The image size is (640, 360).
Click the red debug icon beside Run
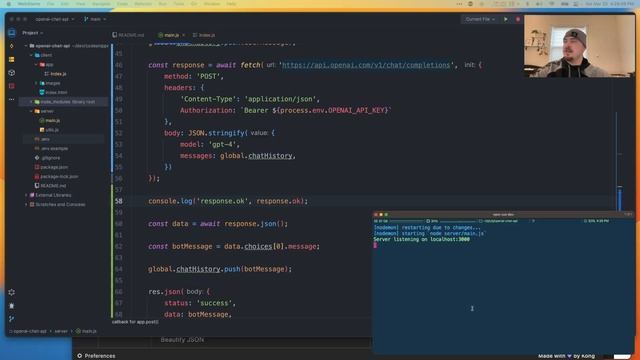click(x=518, y=19)
